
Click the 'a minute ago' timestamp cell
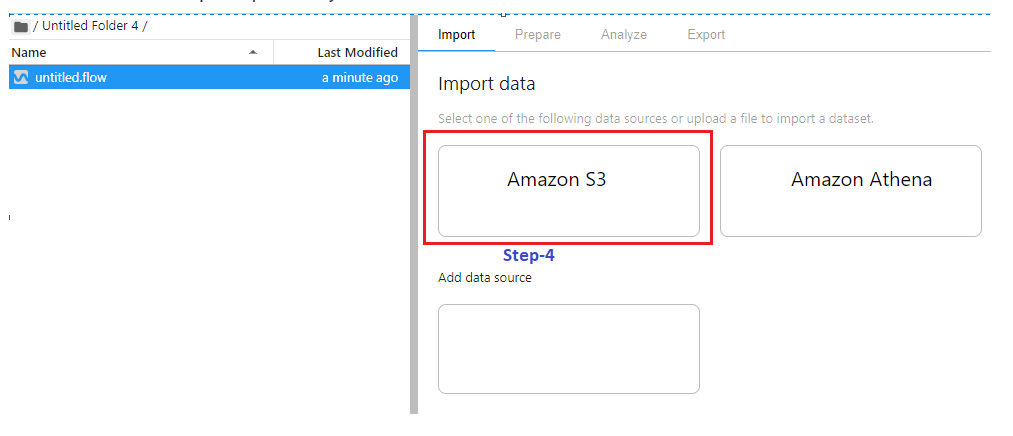[x=360, y=78]
